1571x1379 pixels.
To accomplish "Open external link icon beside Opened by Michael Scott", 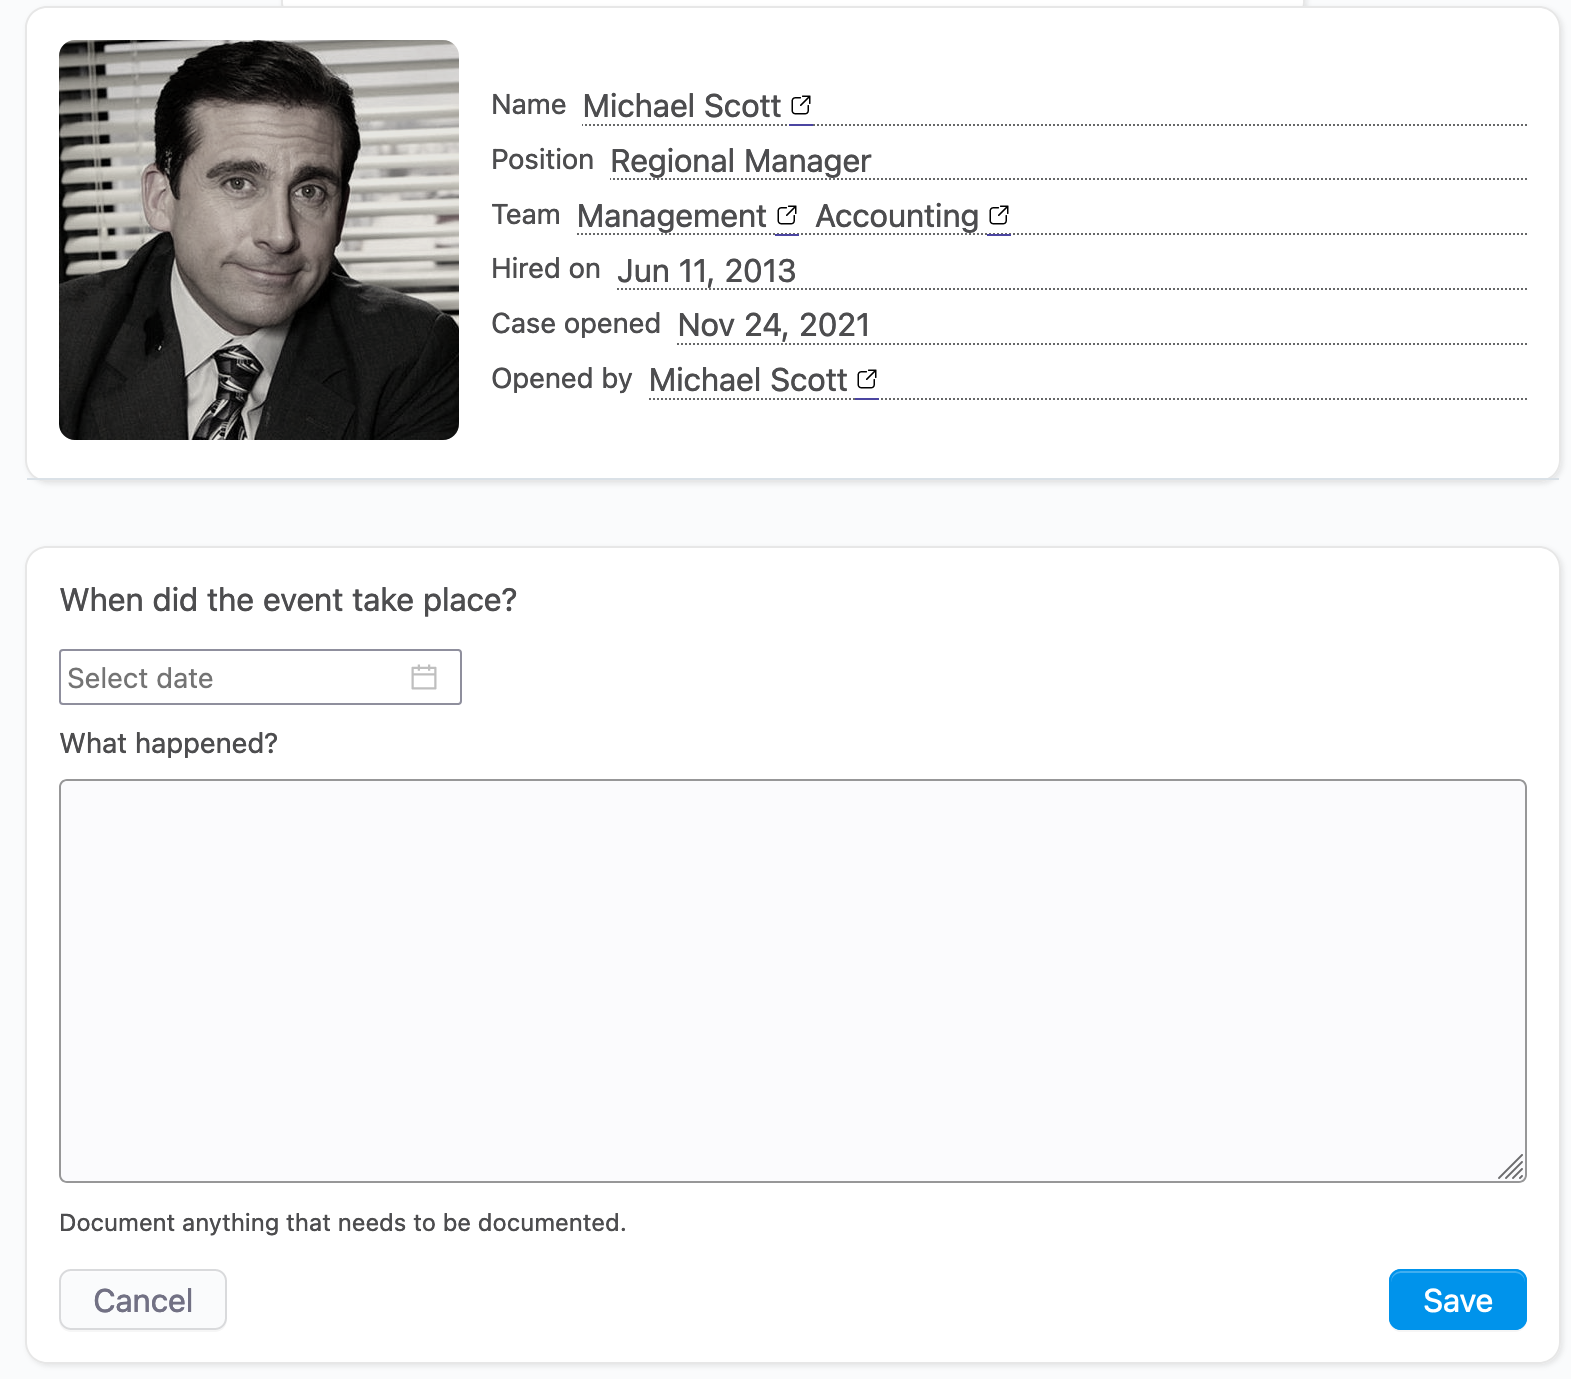I will (x=867, y=379).
